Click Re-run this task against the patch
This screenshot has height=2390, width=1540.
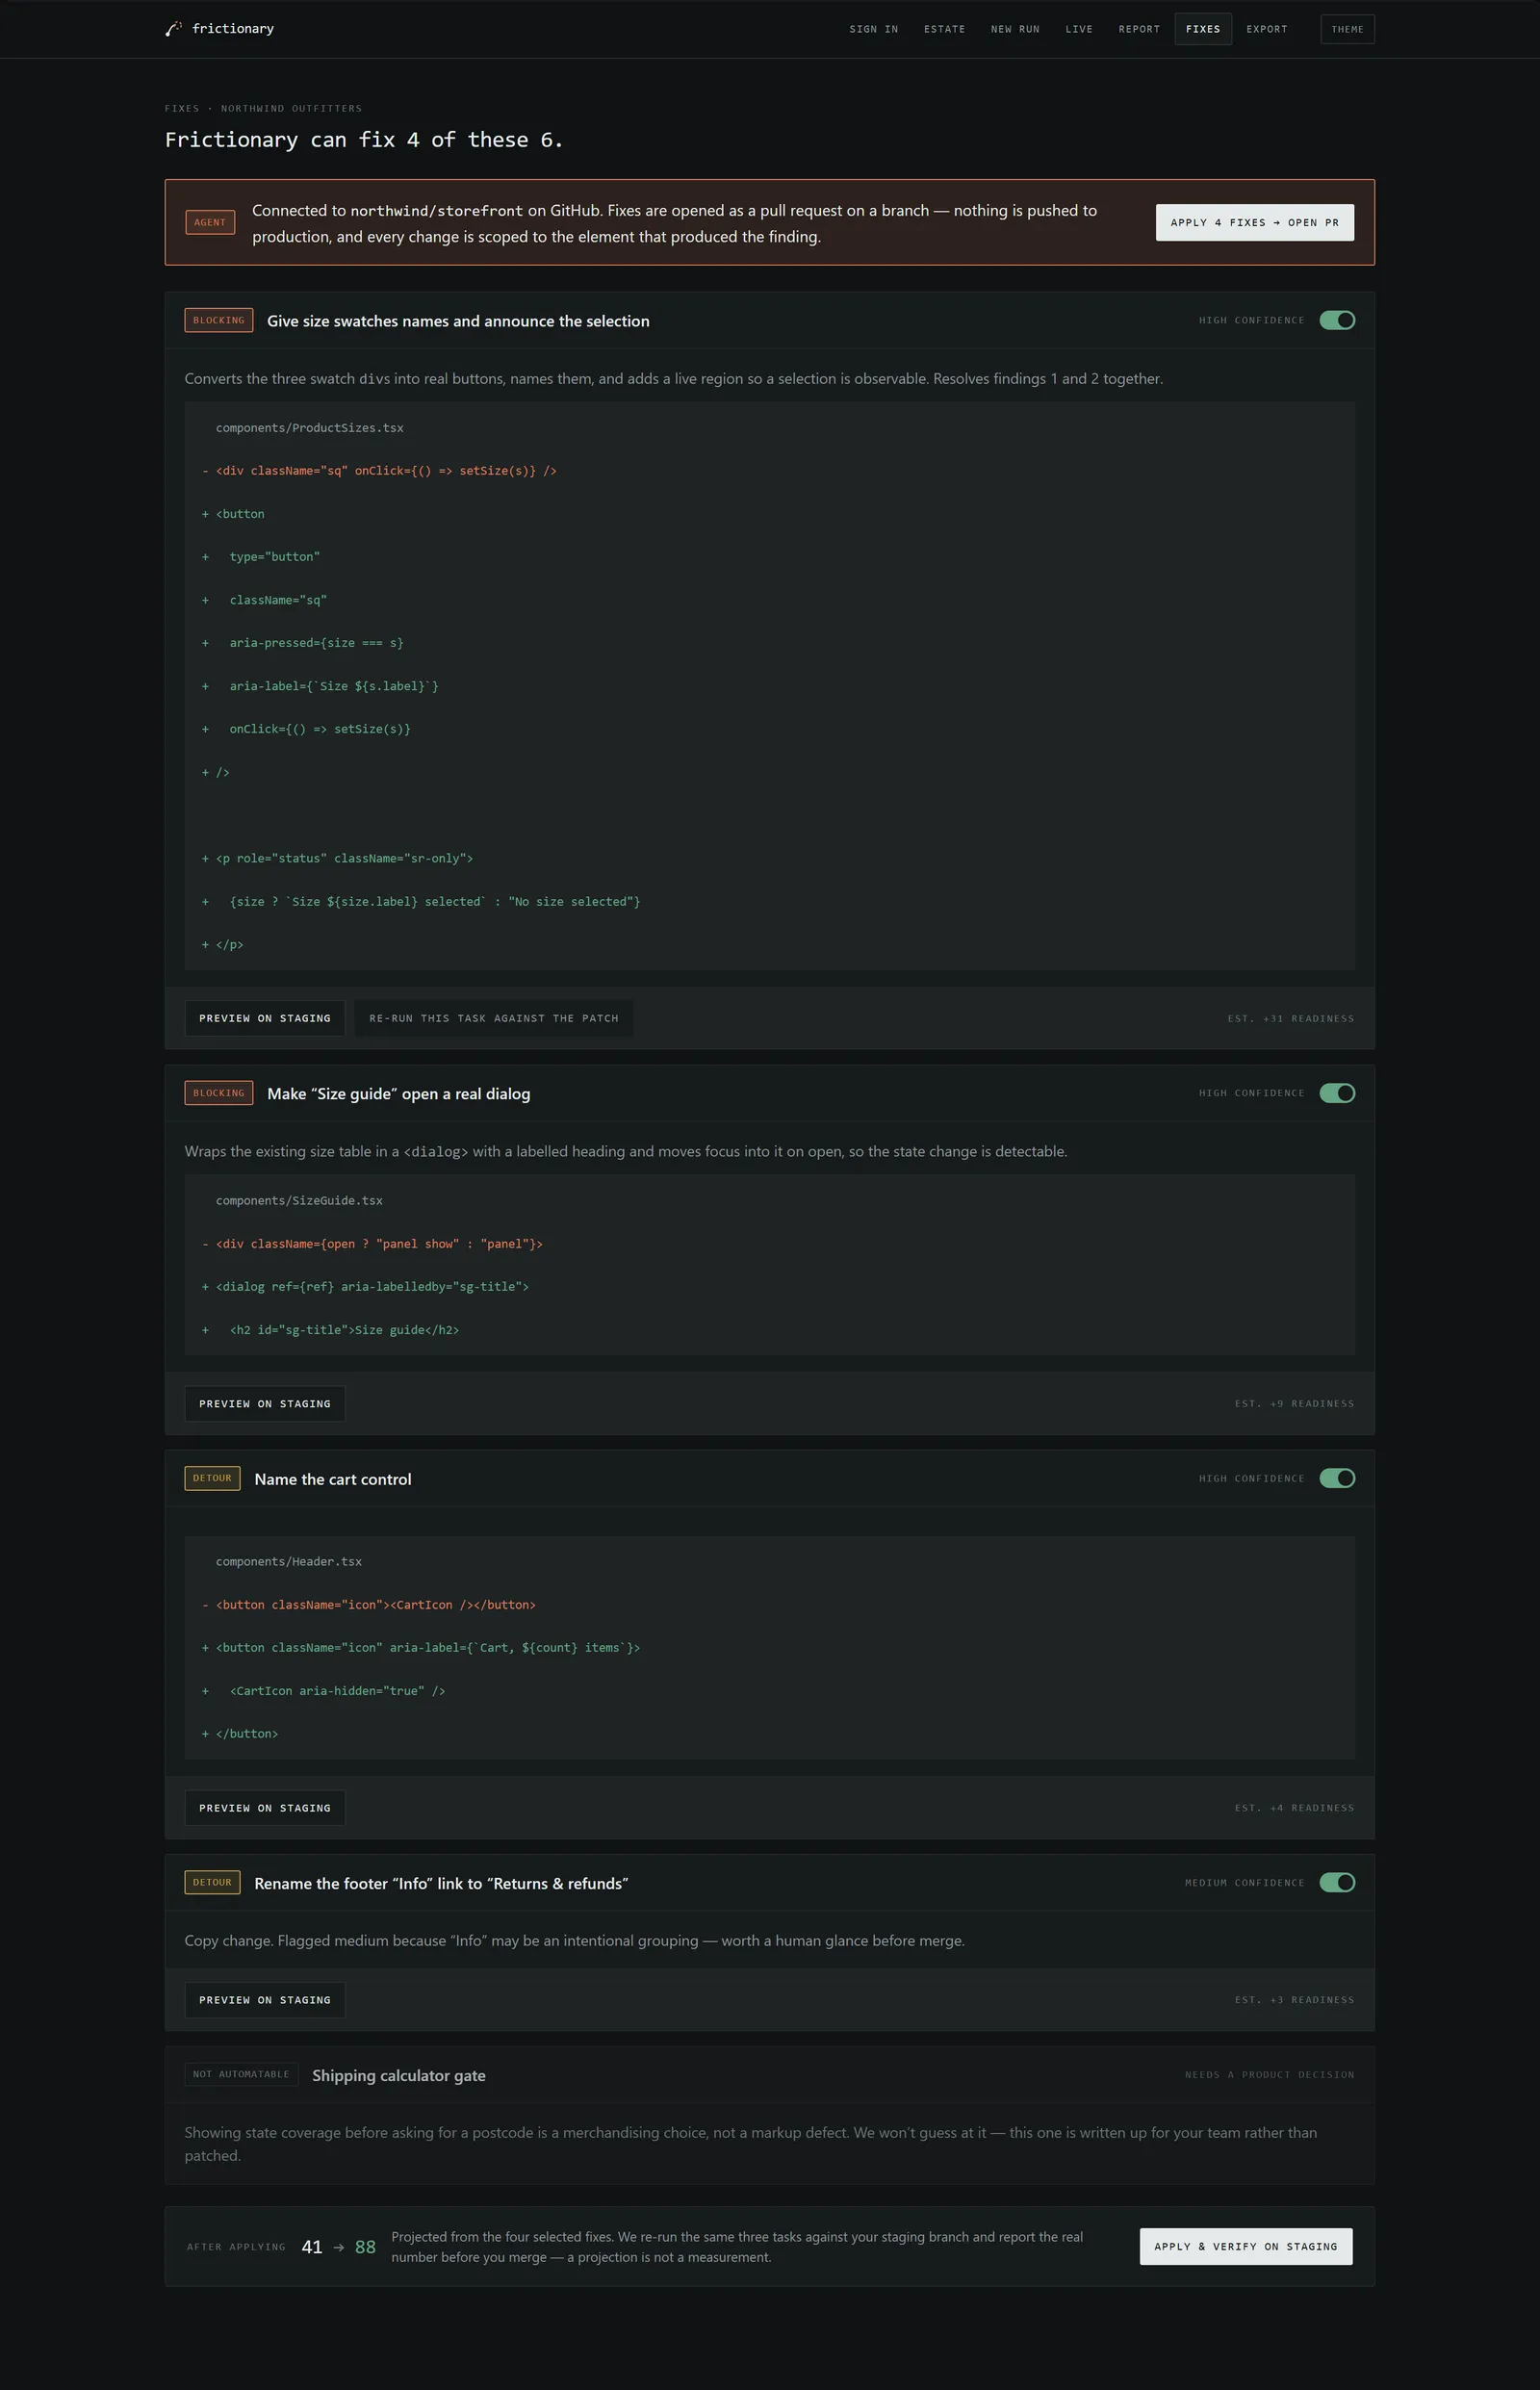click(x=494, y=1018)
